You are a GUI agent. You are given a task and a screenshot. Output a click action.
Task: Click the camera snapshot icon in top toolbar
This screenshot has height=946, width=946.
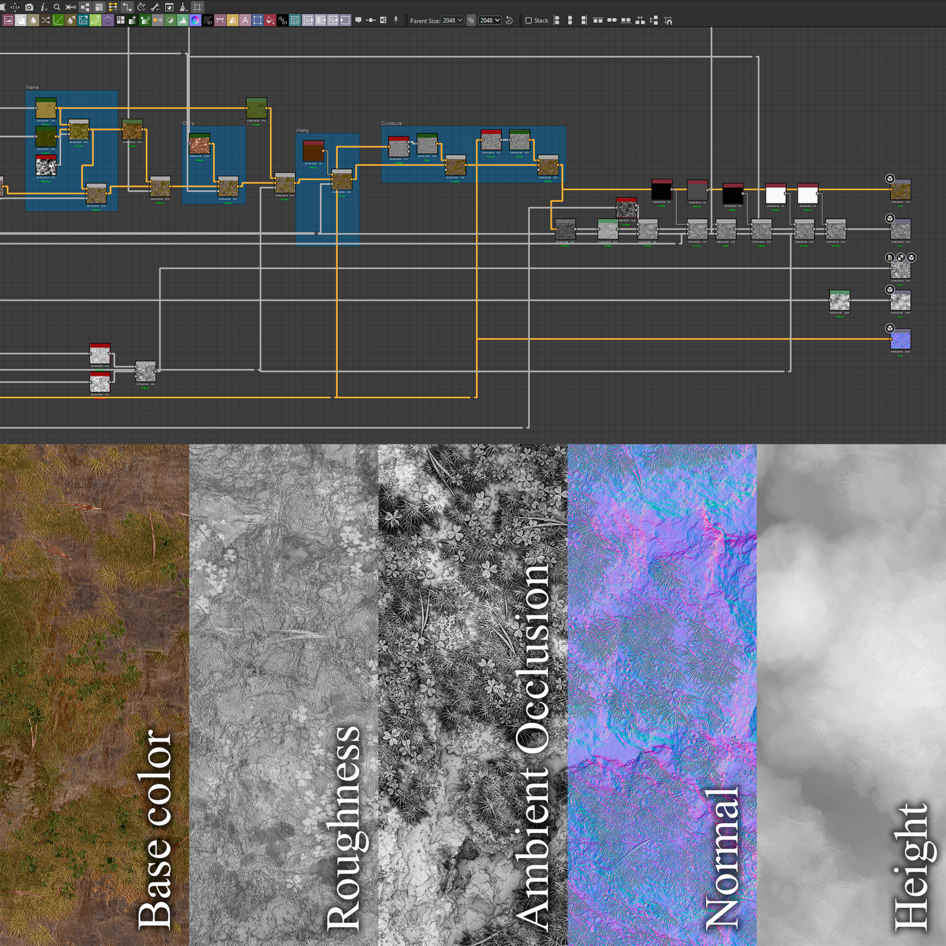29,7
